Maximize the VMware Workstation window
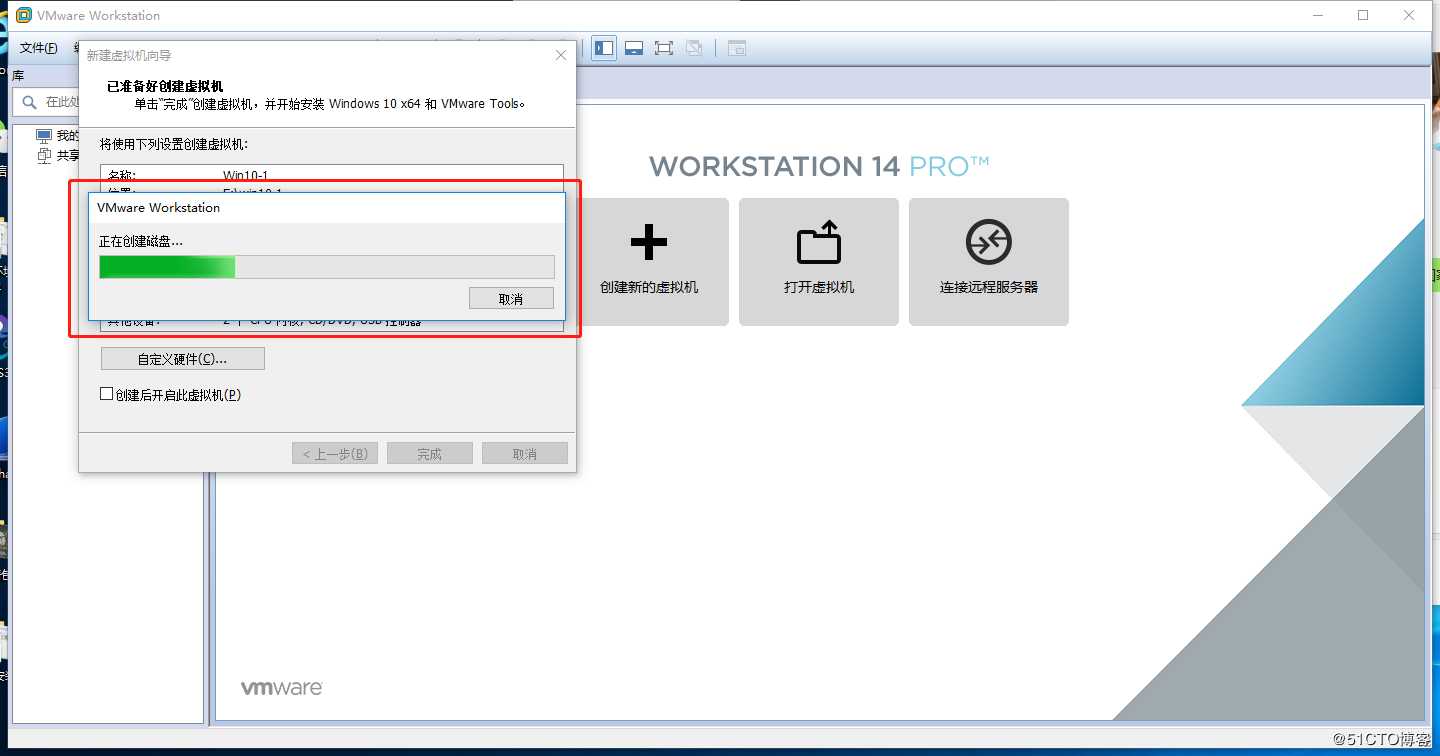The image size is (1440, 756). tap(1363, 15)
